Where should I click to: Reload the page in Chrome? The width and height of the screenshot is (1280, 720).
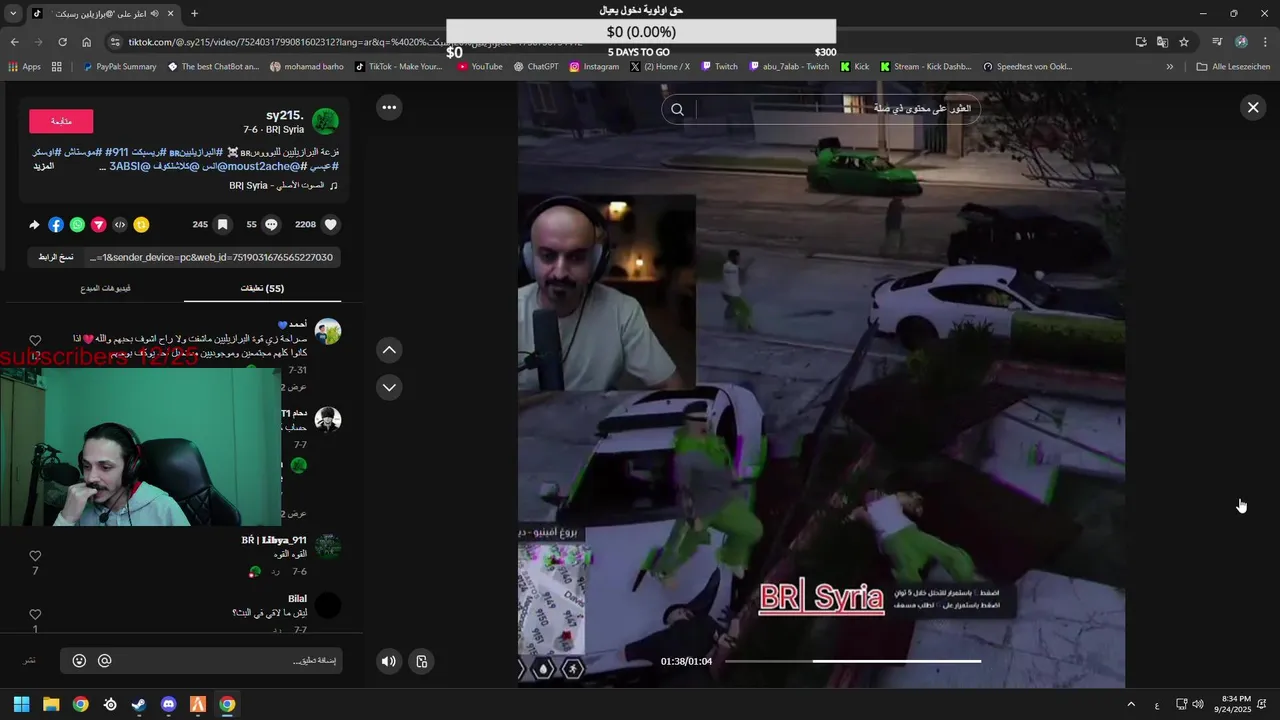click(62, 42)
